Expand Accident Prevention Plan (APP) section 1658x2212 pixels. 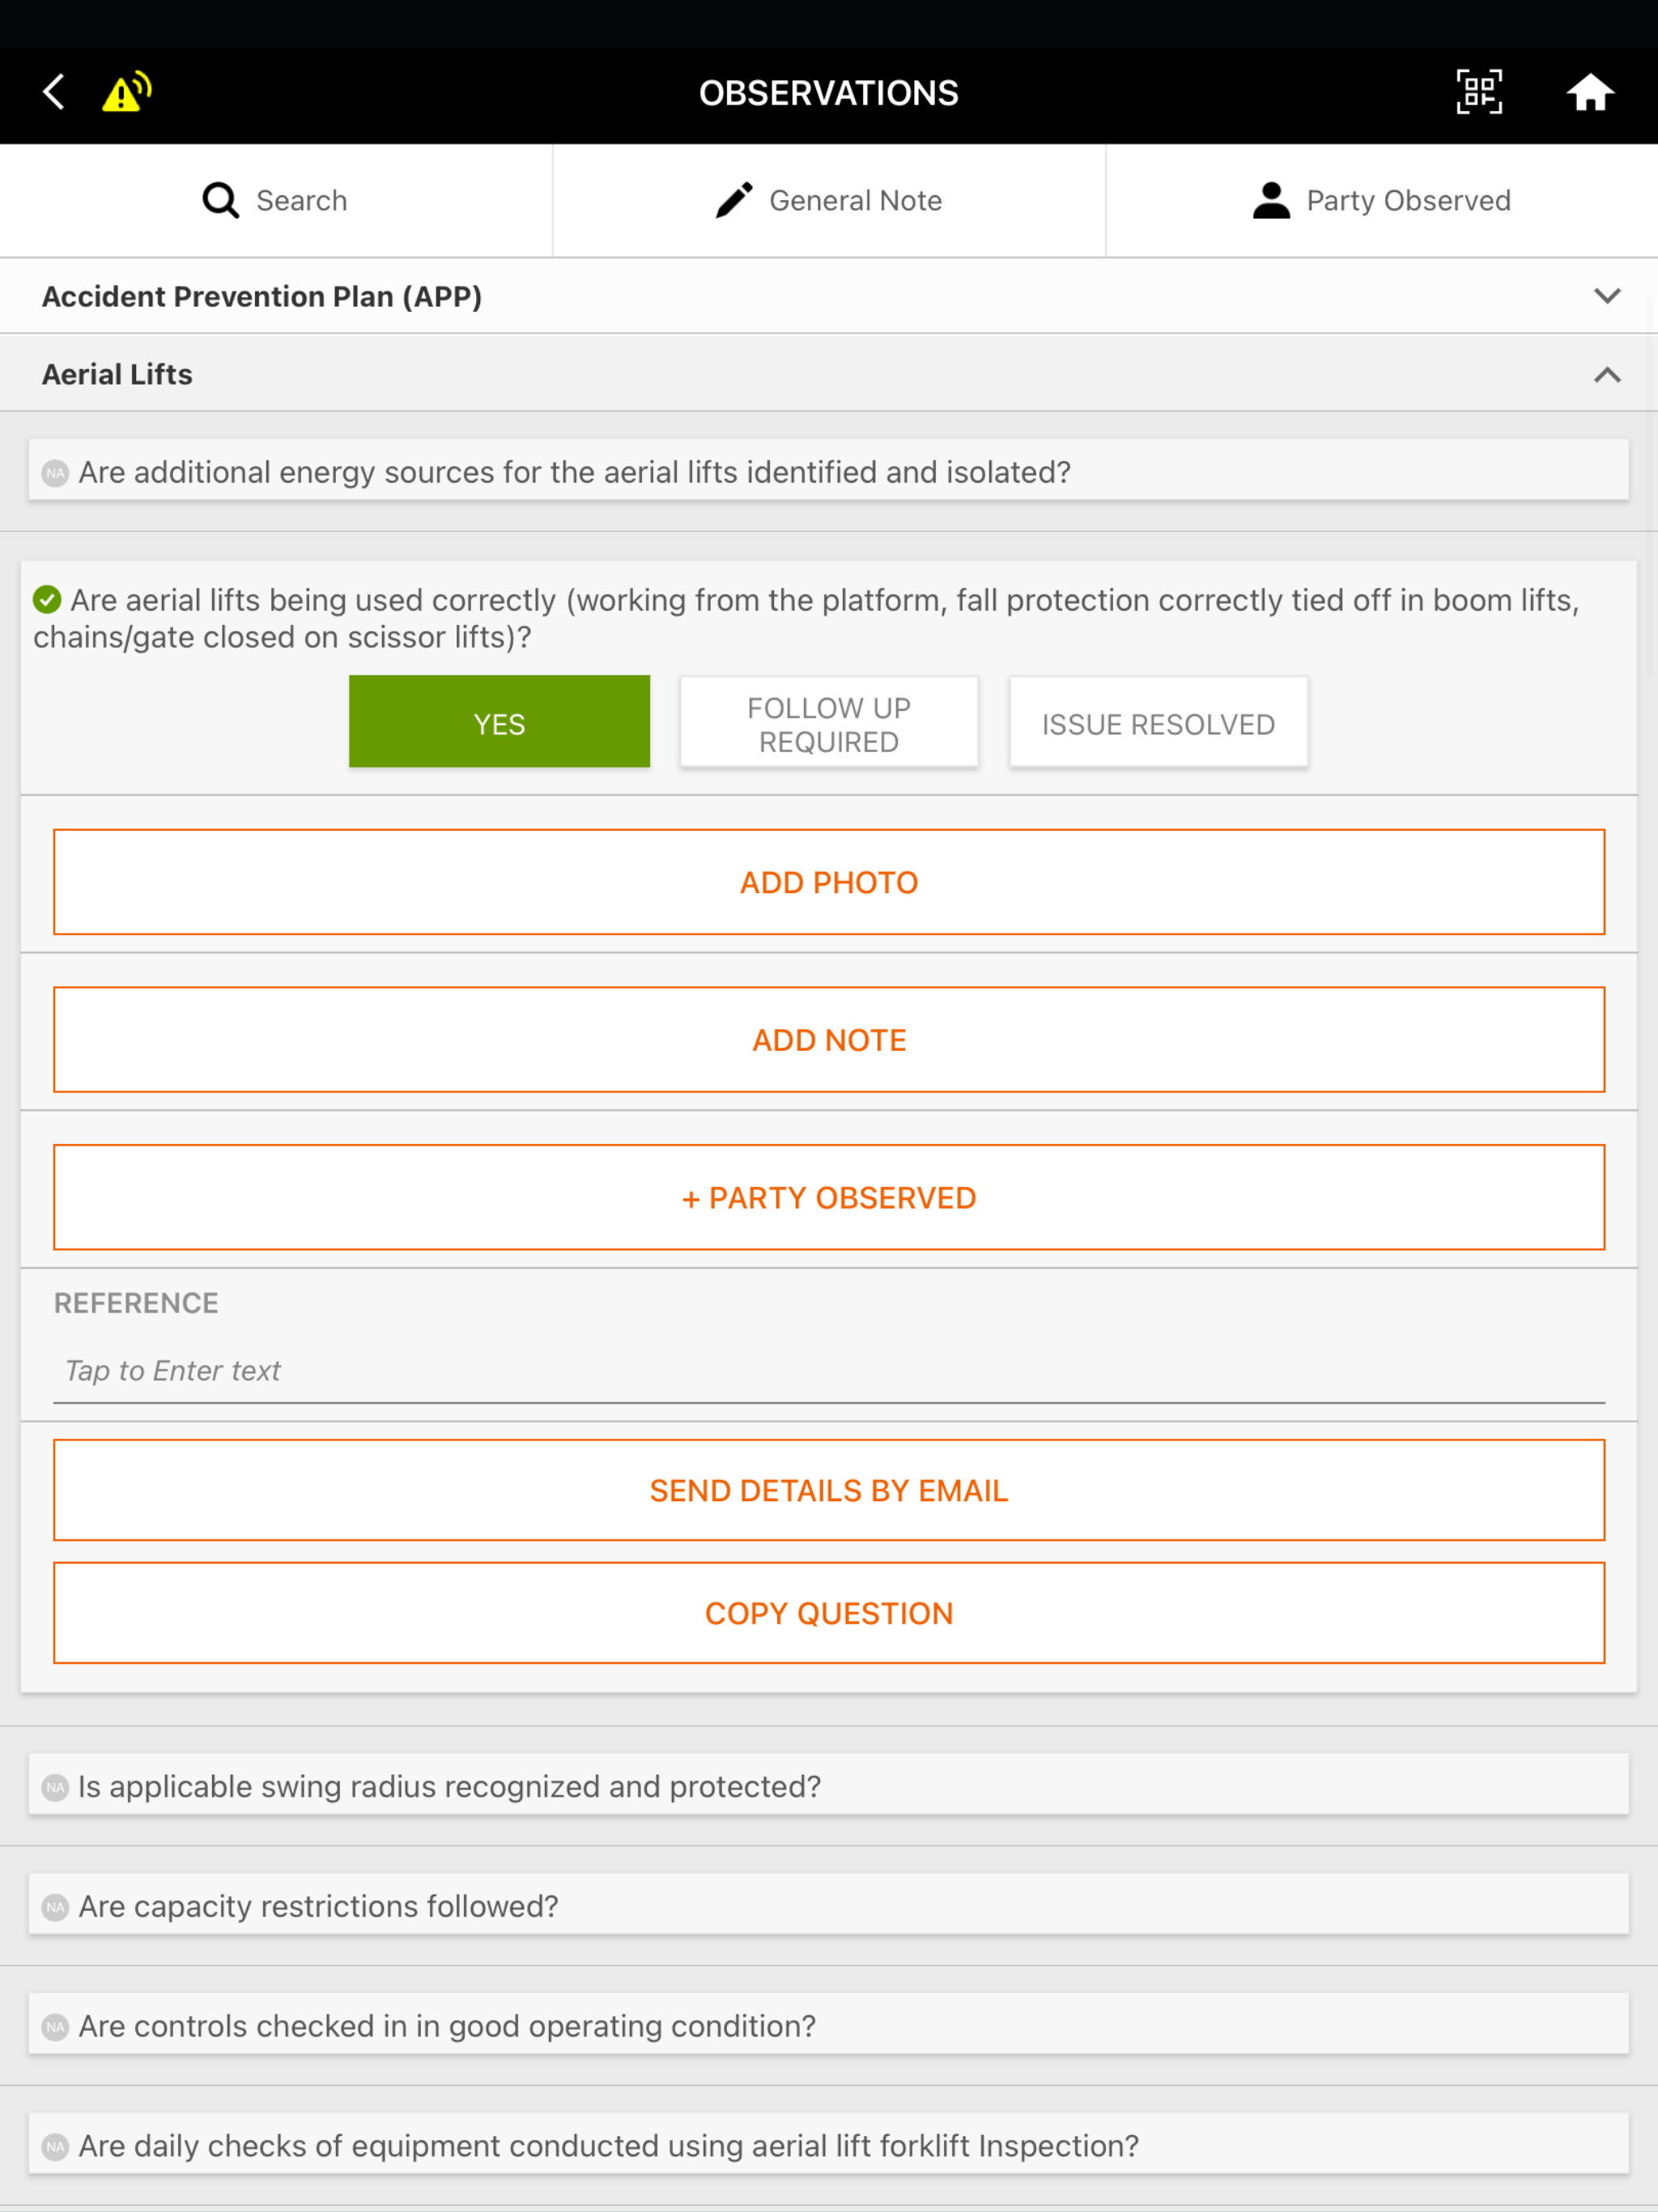pyautogui.click(x=829, y=296)
